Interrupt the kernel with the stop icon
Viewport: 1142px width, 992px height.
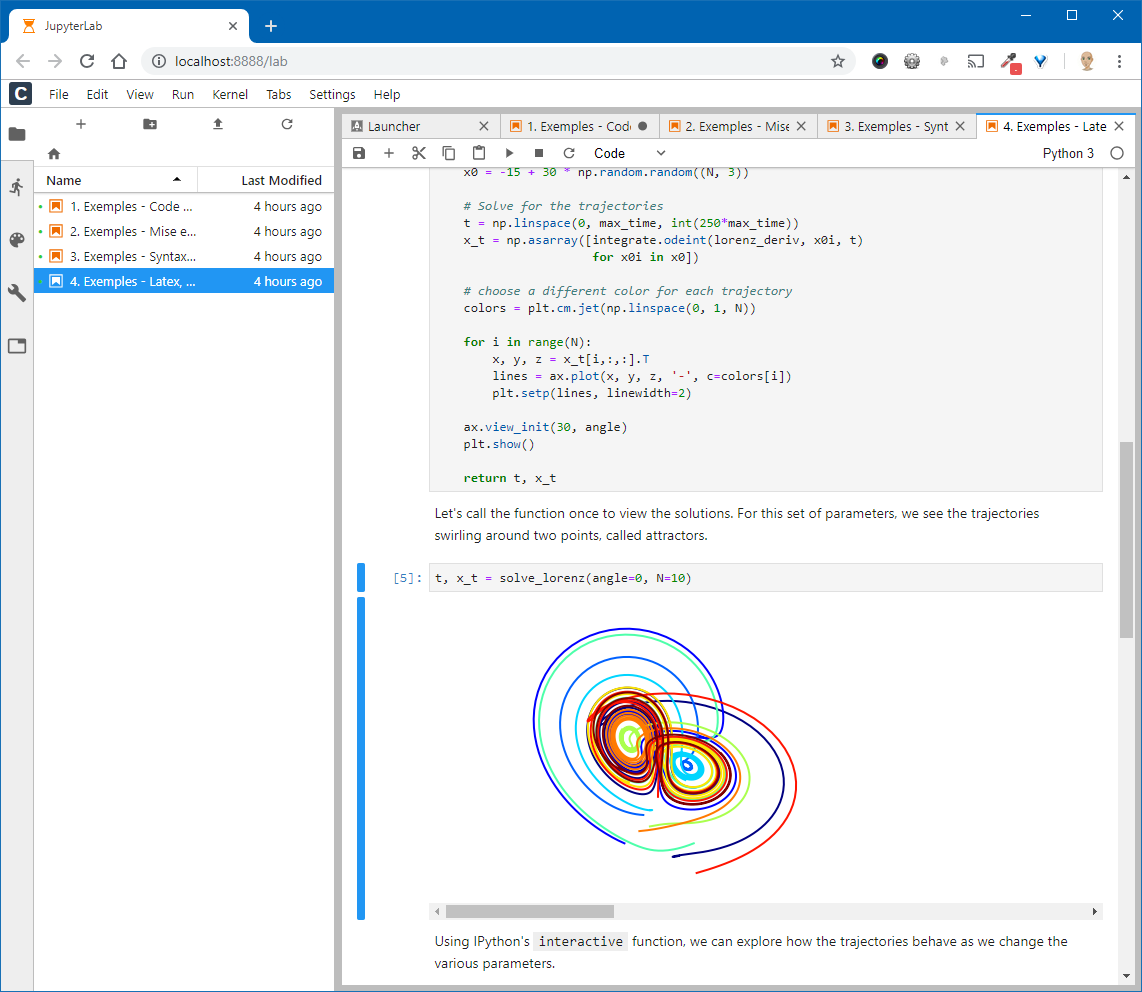click(x=539, y=153)
